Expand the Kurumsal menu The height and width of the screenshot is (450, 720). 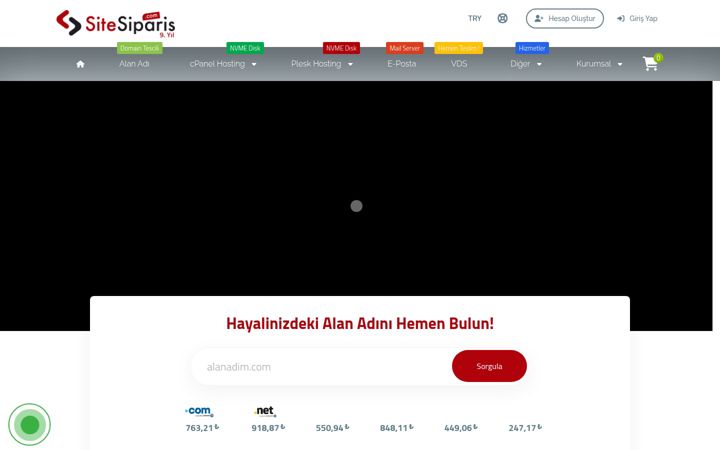point(599,64)
